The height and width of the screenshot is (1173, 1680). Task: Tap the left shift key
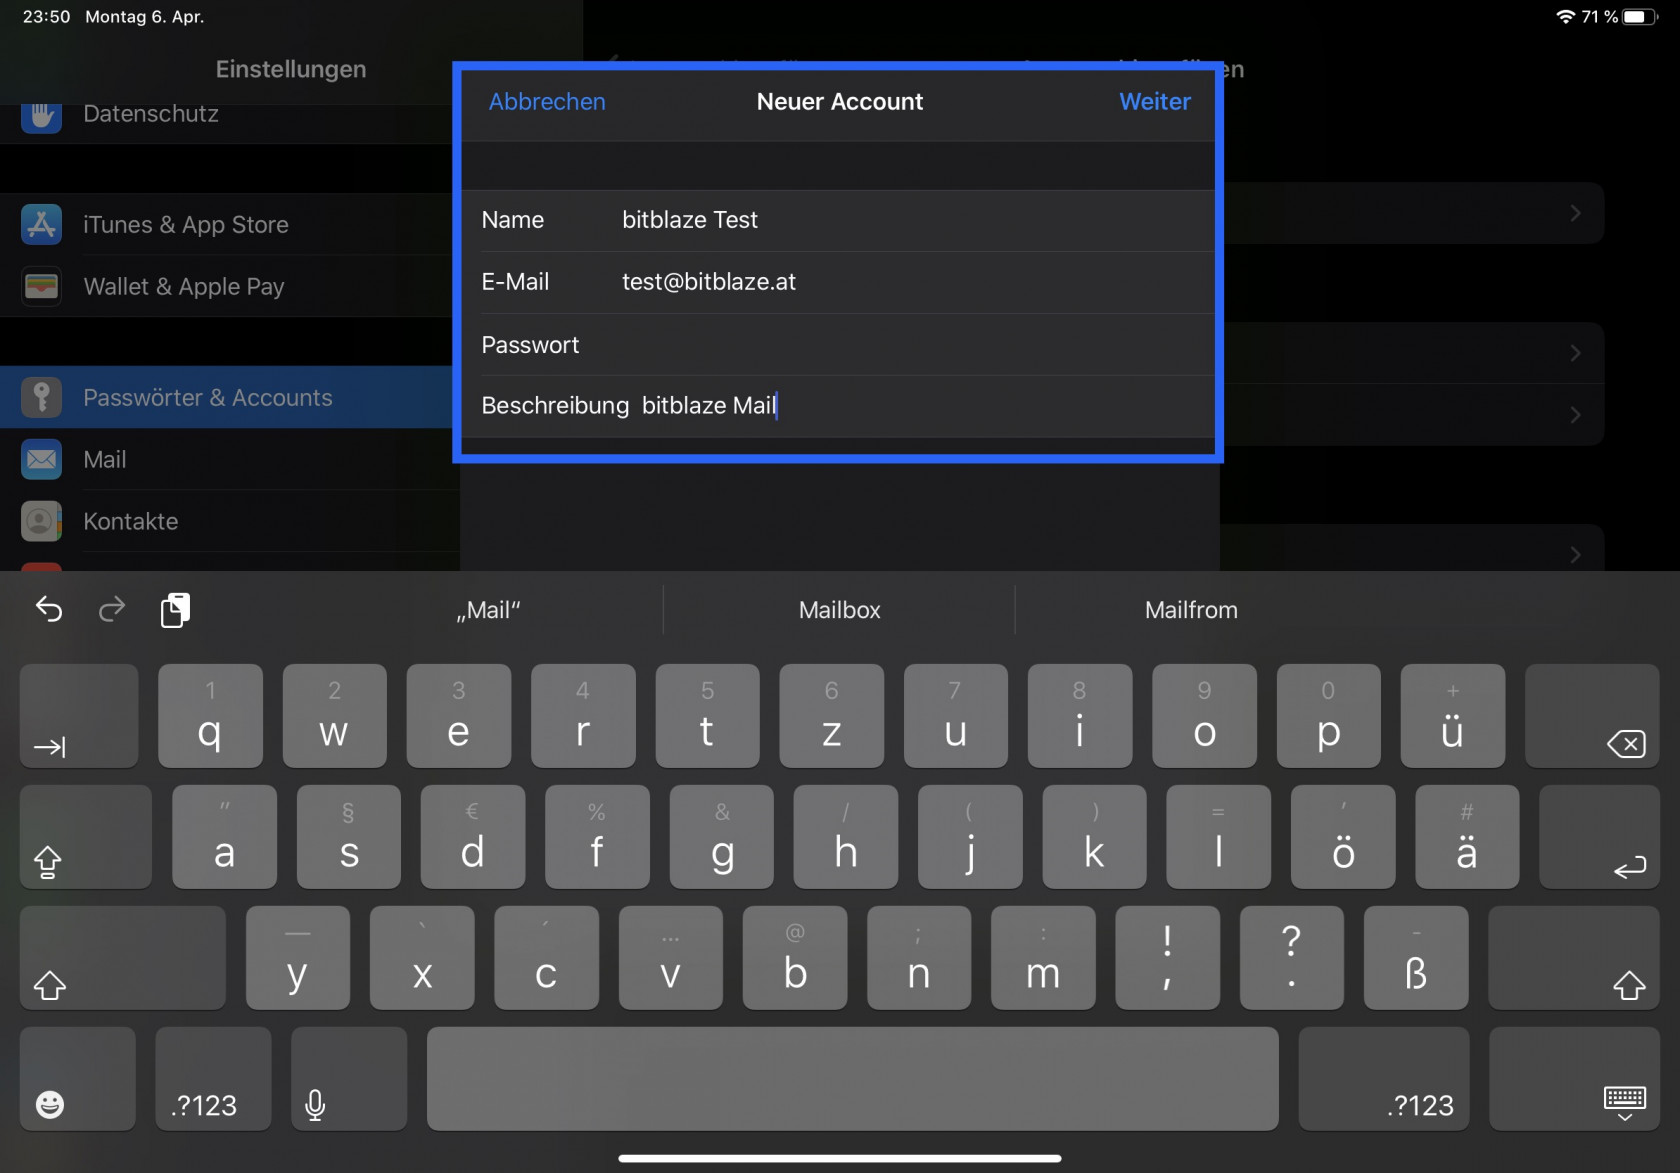123,958
